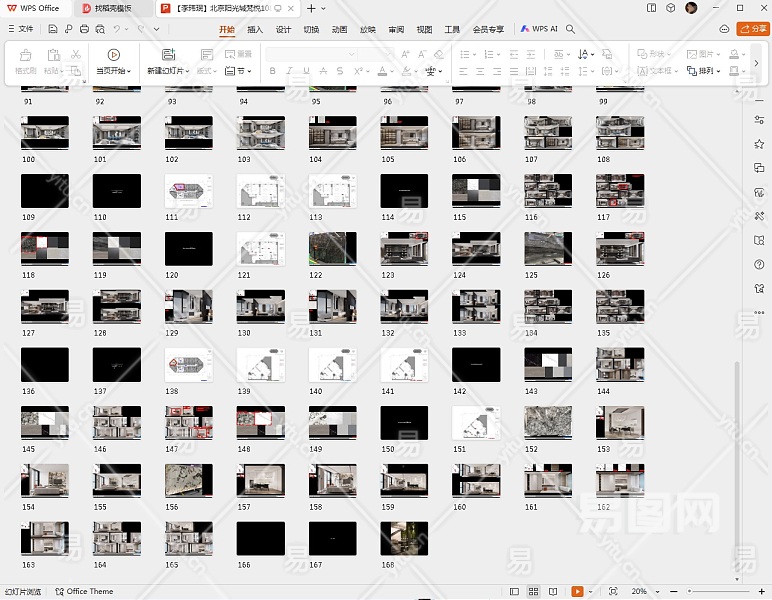Open WPS AI from the menu bar
The width and height of the screenshot is (772, 600).
click(x=538, y=30)
